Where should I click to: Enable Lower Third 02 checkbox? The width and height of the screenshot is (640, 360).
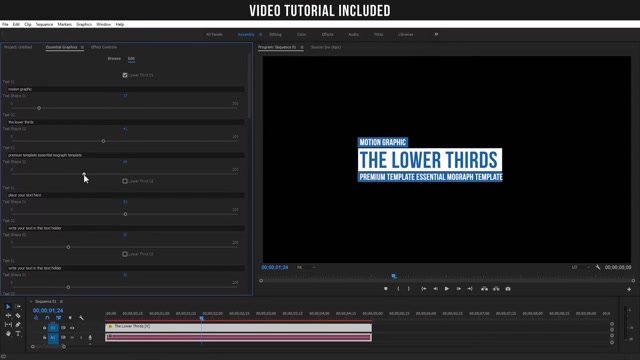coord(125,181)
